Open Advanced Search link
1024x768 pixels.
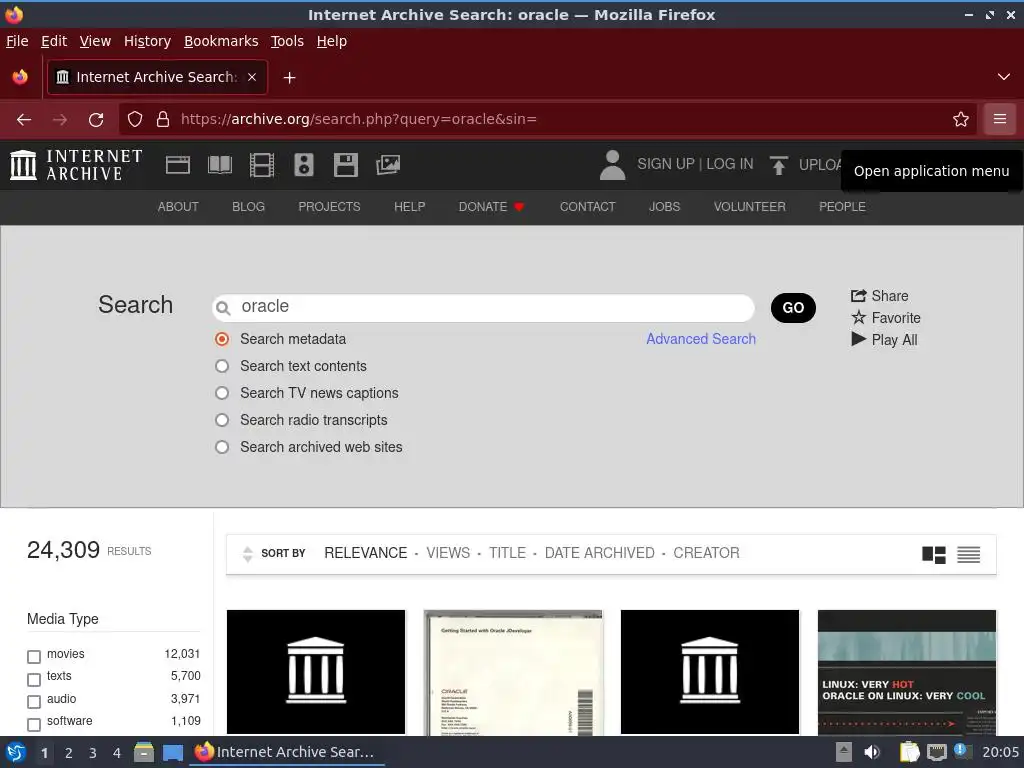coord(701,339)
